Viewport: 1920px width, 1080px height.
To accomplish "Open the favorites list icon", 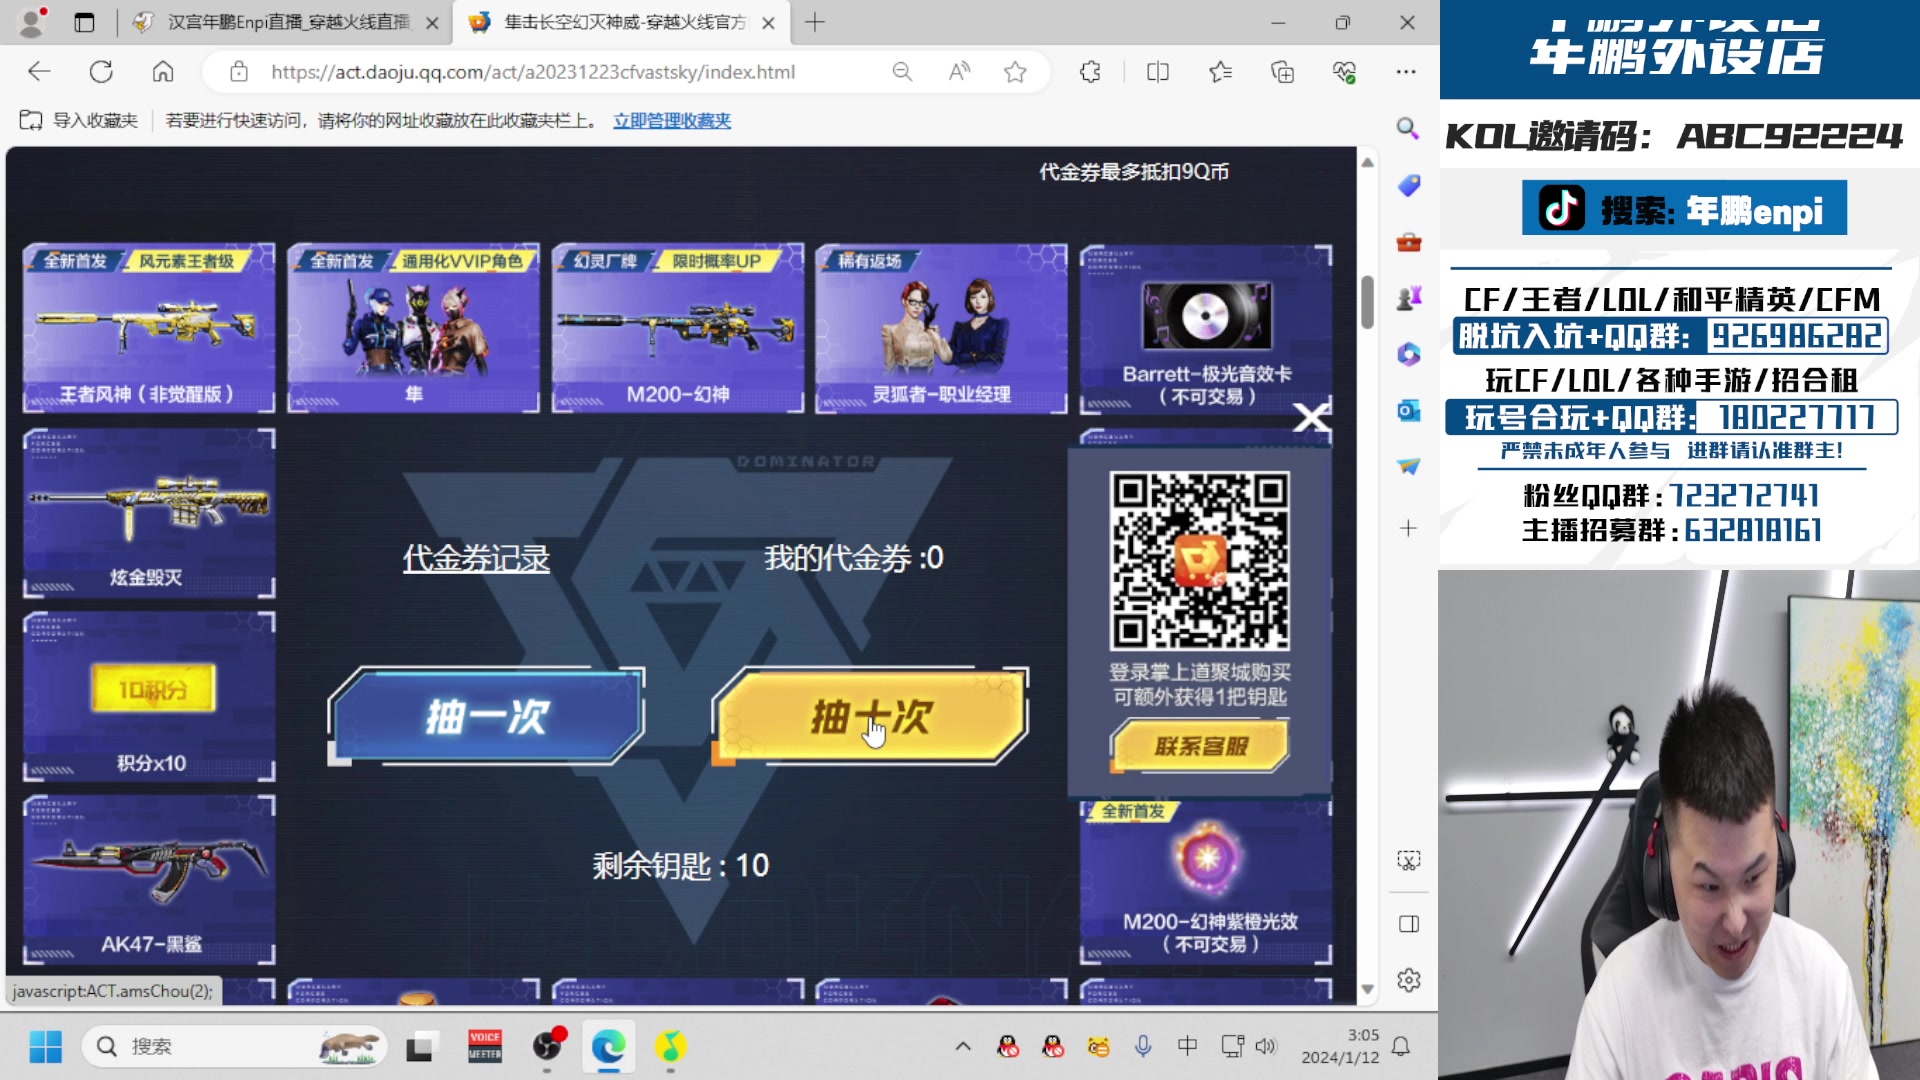I will tap(1220, 72).
